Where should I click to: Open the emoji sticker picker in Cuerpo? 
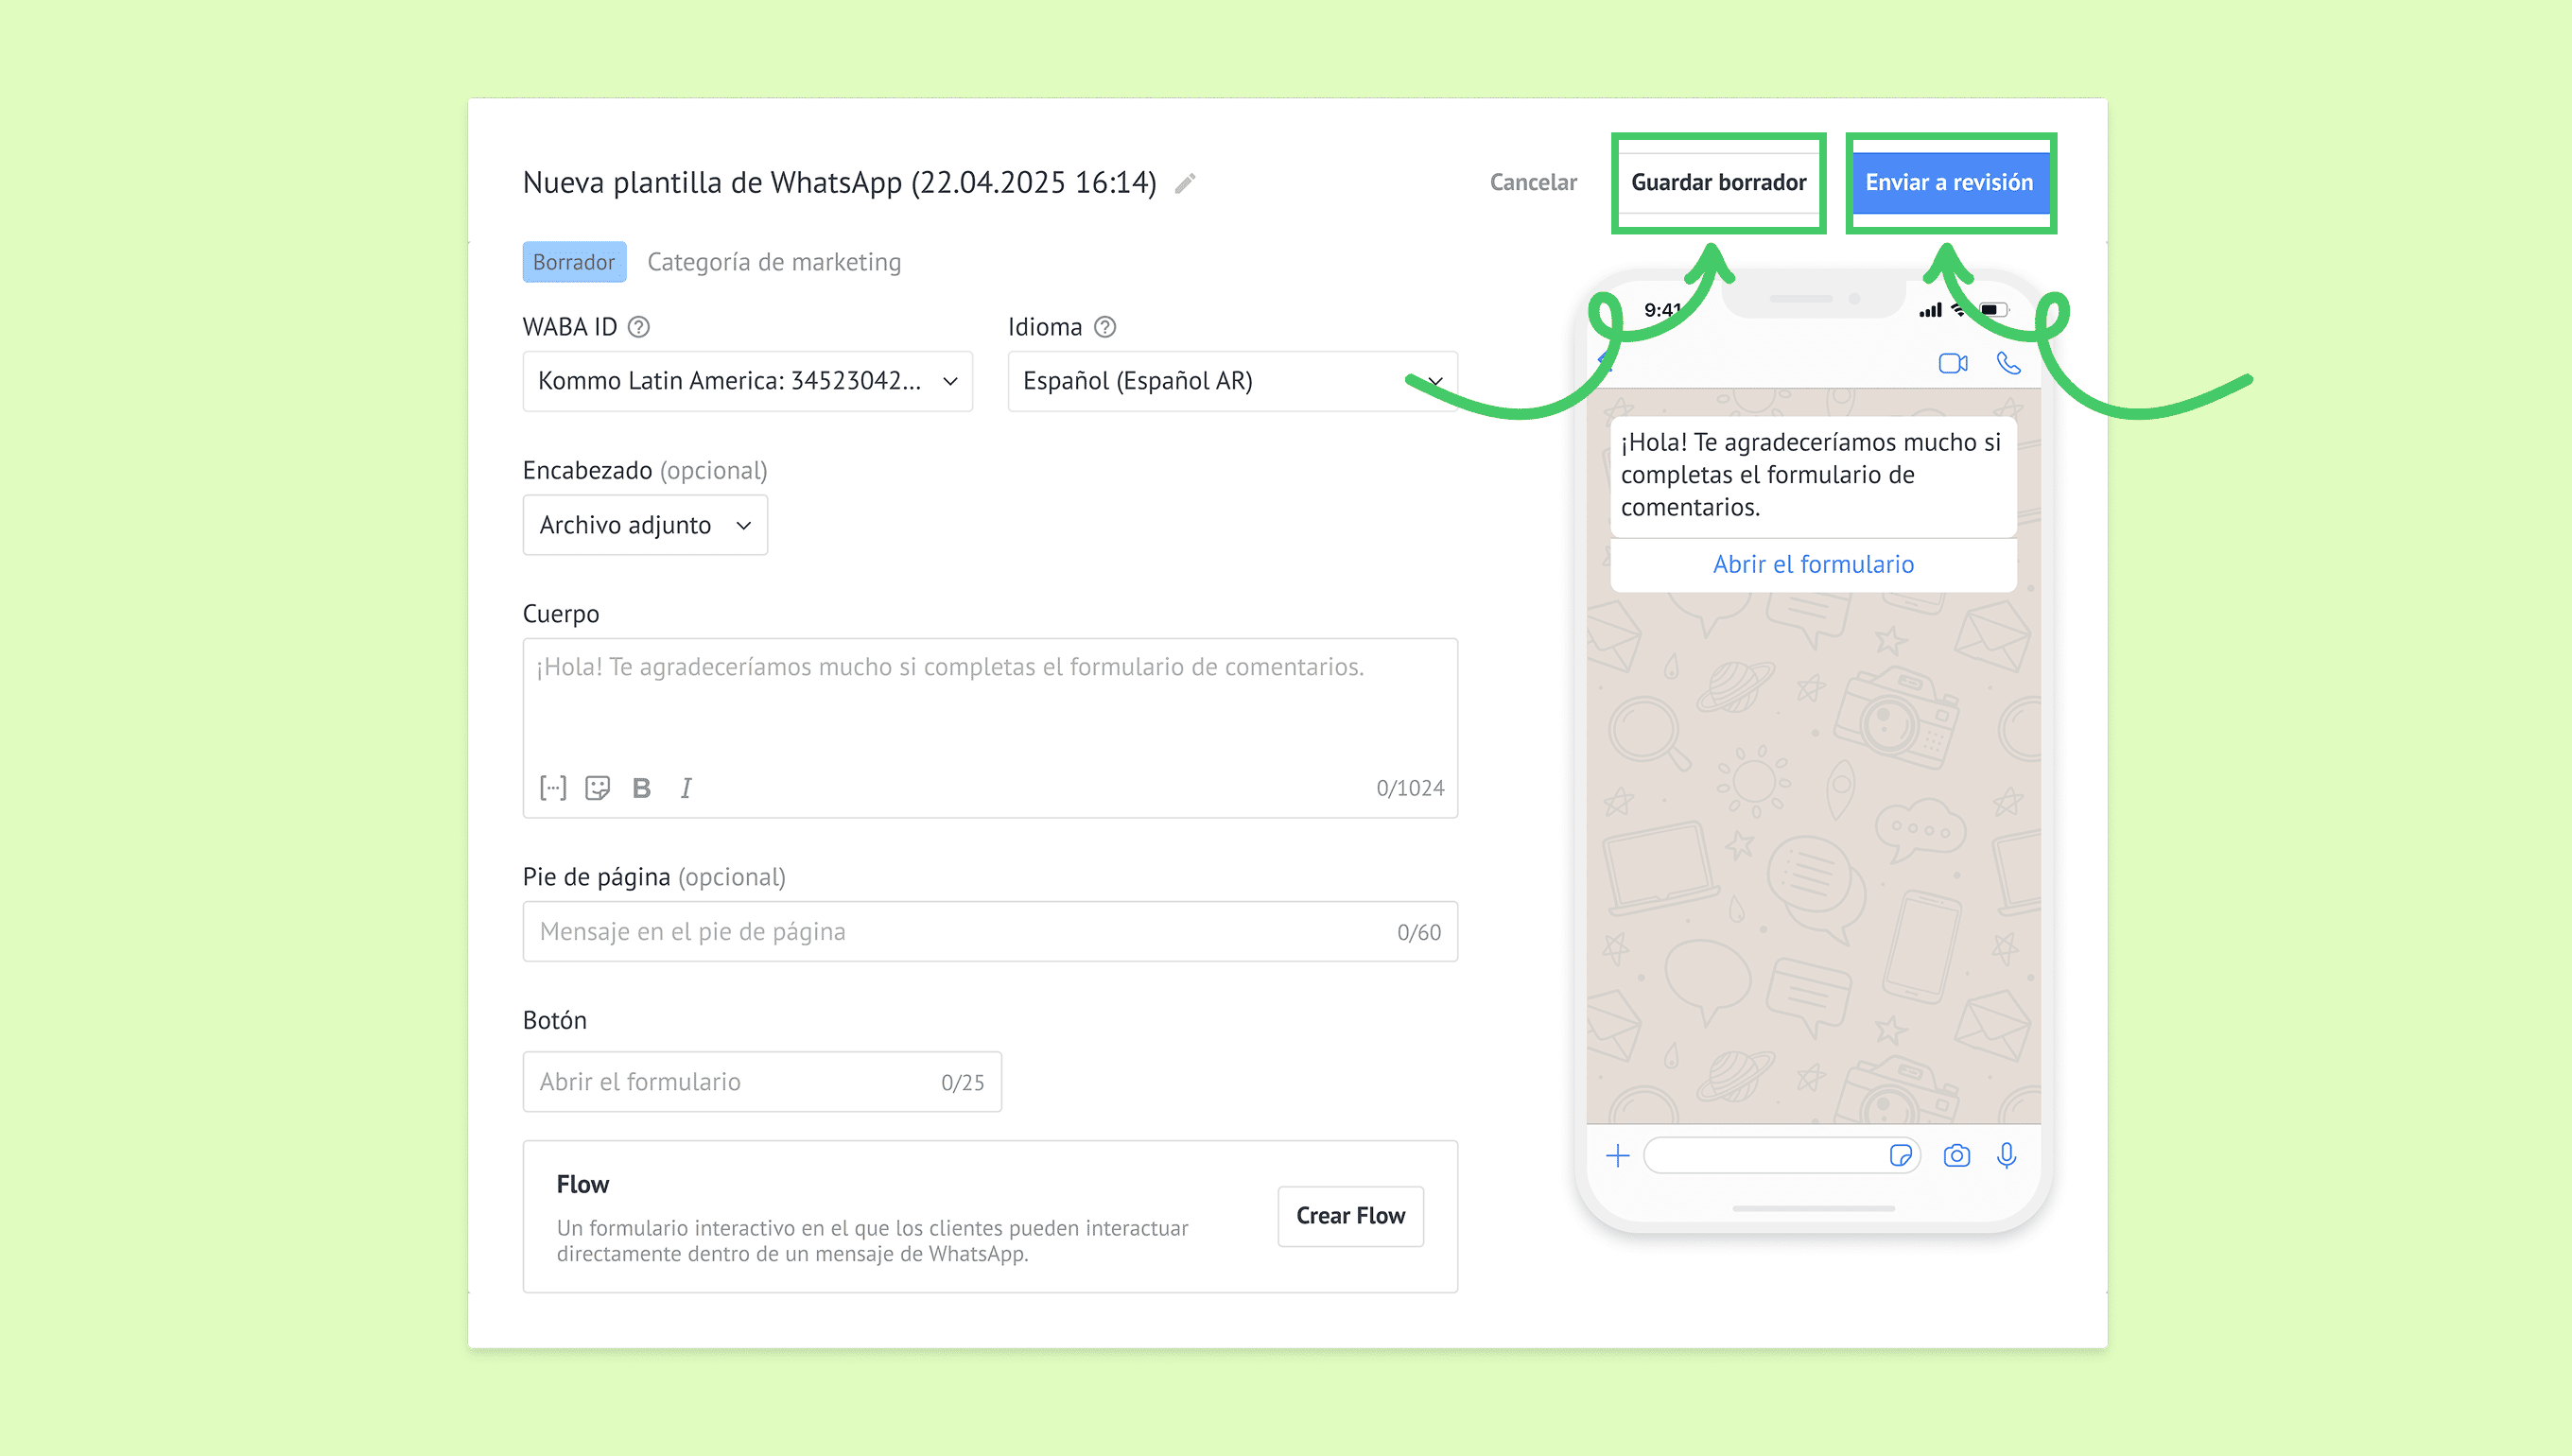coord(597,788)
